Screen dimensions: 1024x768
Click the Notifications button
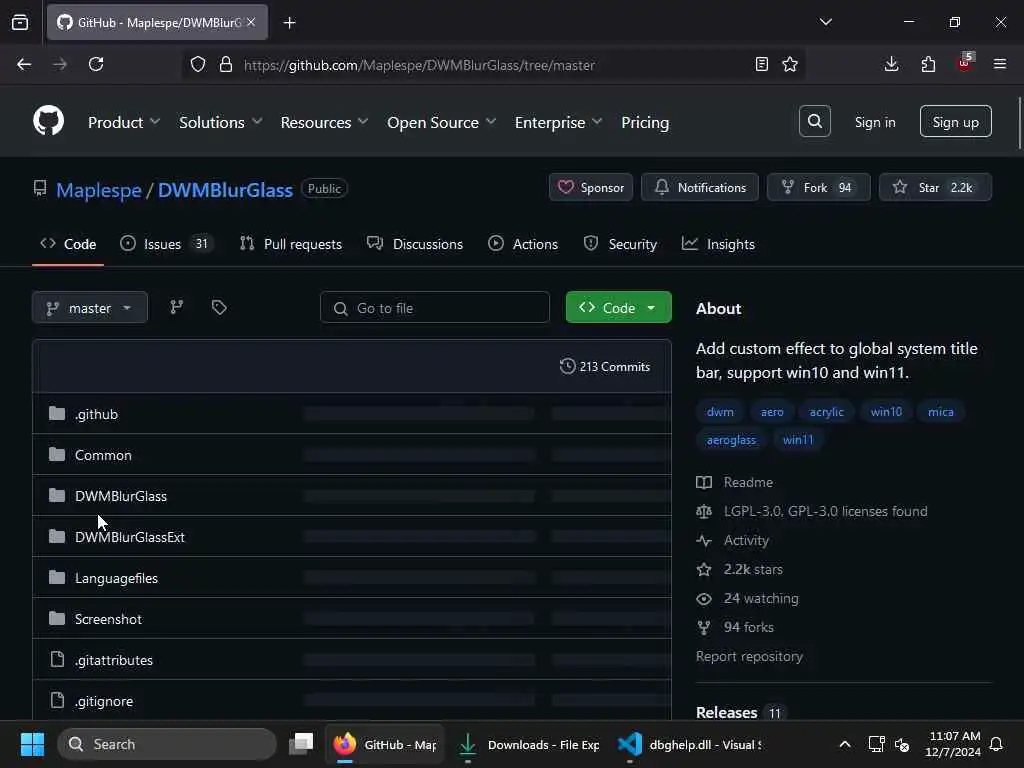[x=700, y=187]
